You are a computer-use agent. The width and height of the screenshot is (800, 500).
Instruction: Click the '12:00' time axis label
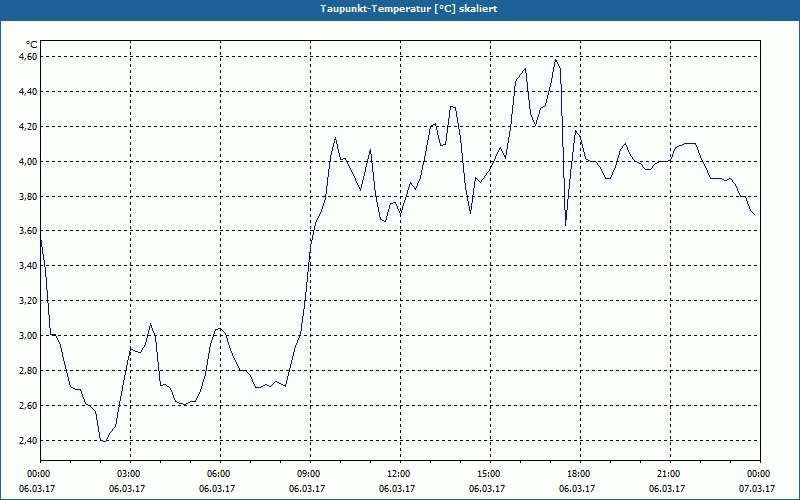397,474
